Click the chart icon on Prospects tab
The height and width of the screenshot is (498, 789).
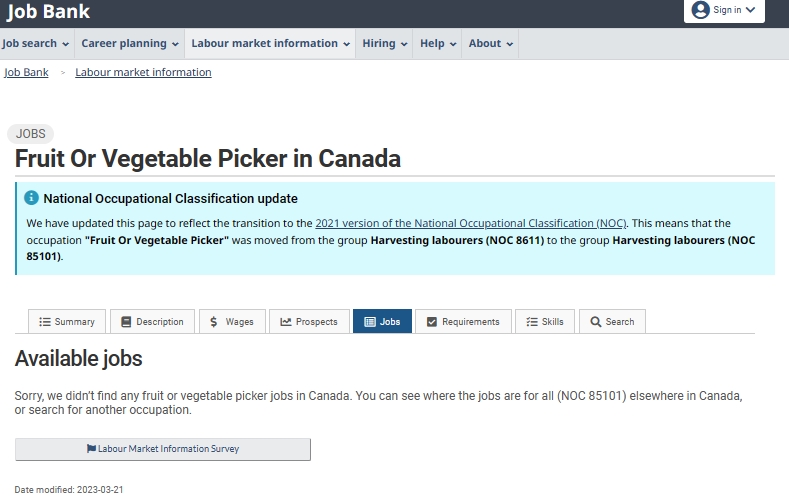point(286,322)
